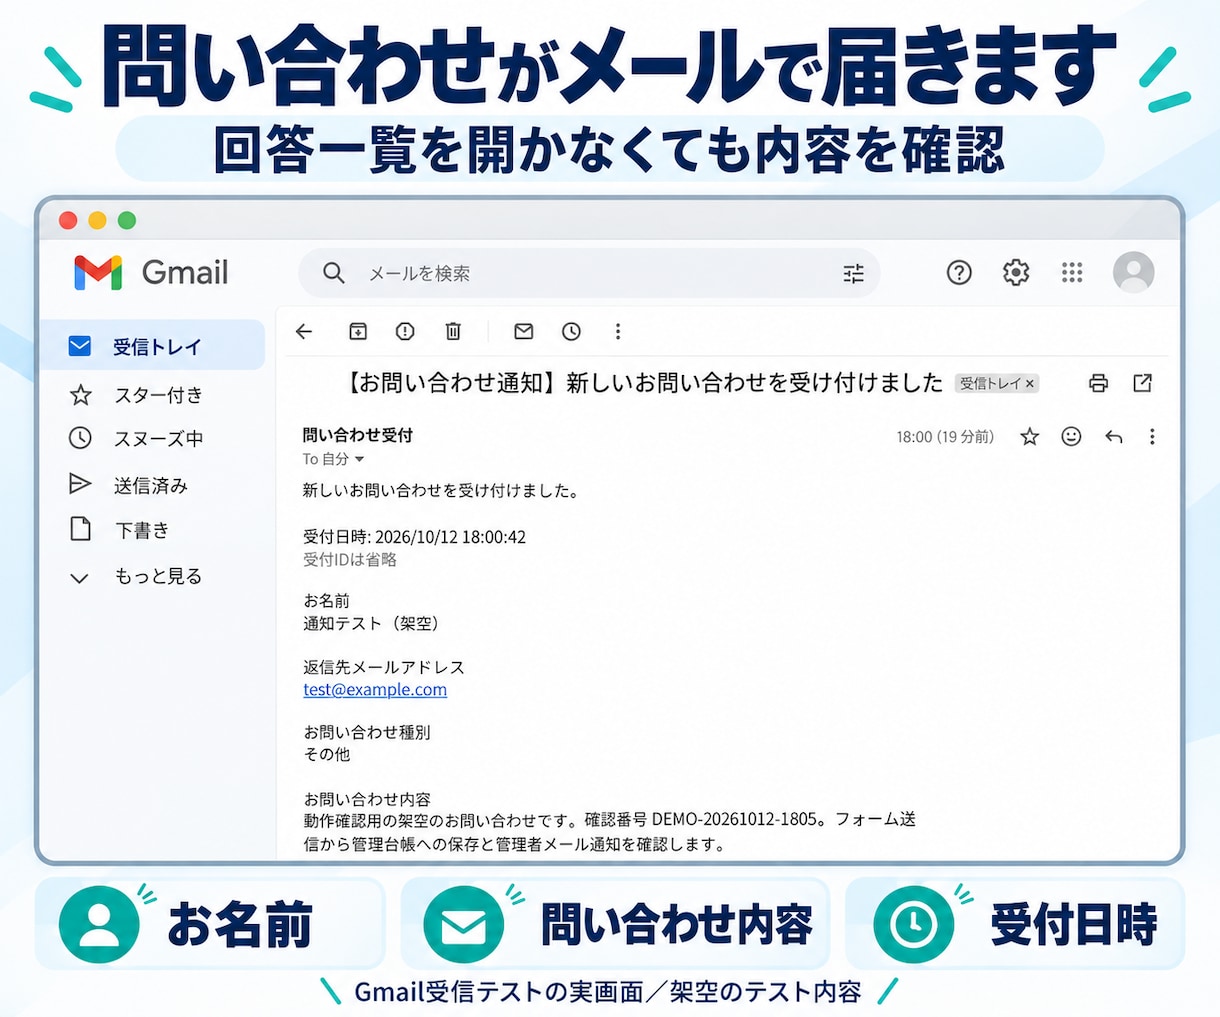Mark the email as unread
1220x1017 pixels.
[x=523, y=331]
